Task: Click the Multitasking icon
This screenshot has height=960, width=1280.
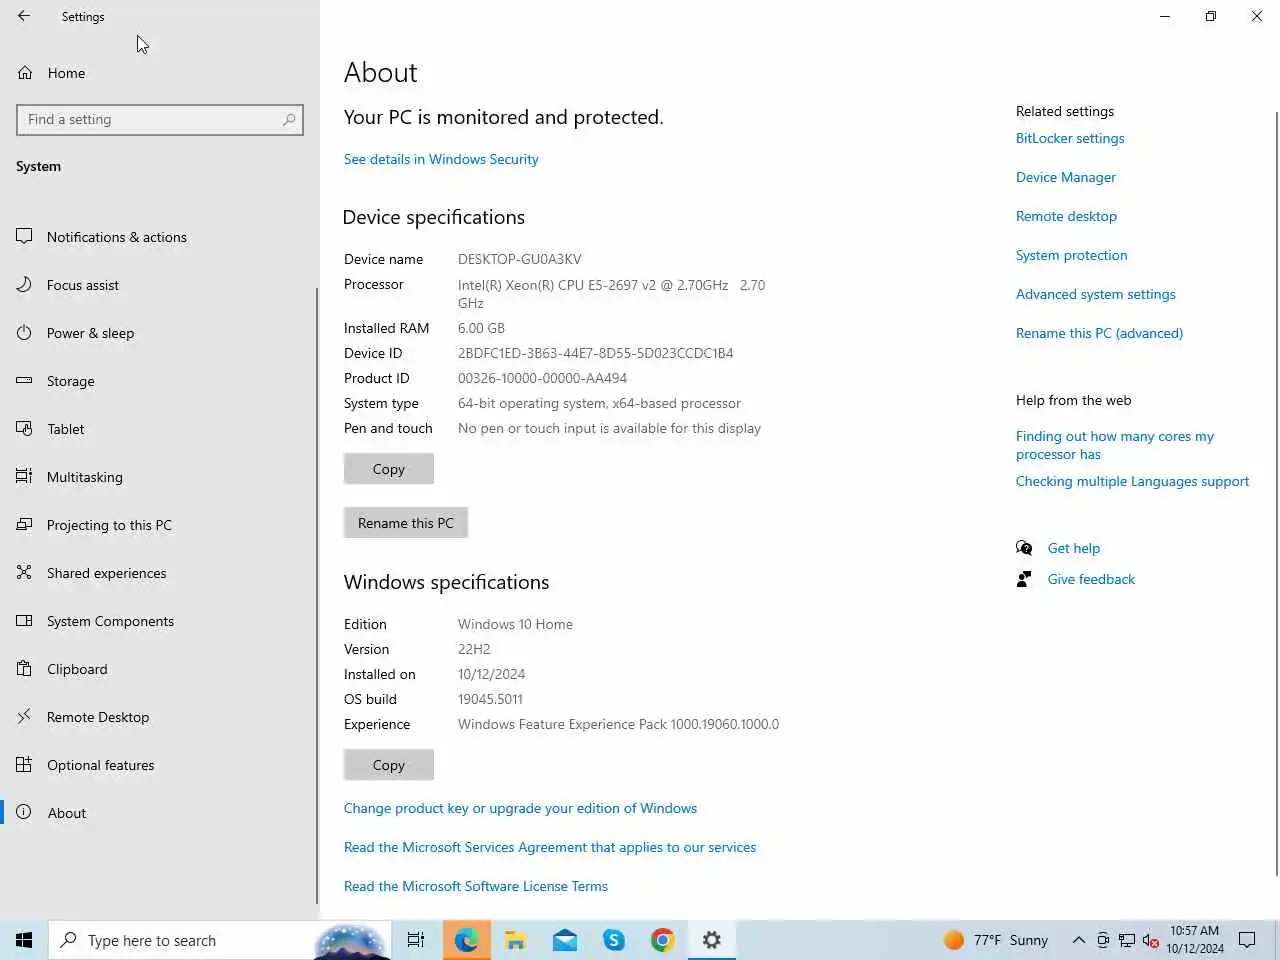Action: coord(25,477)
